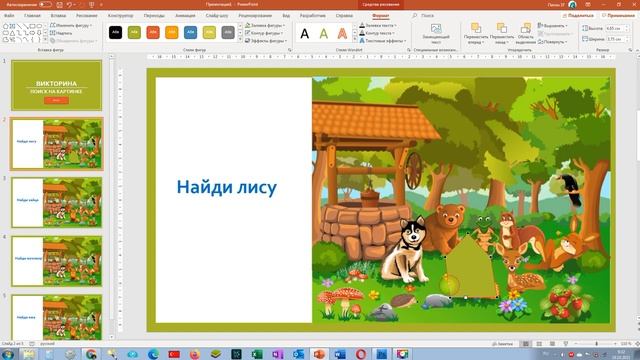
Task: Click the Переместить вперед icon
Action: (x=476, y=28)
